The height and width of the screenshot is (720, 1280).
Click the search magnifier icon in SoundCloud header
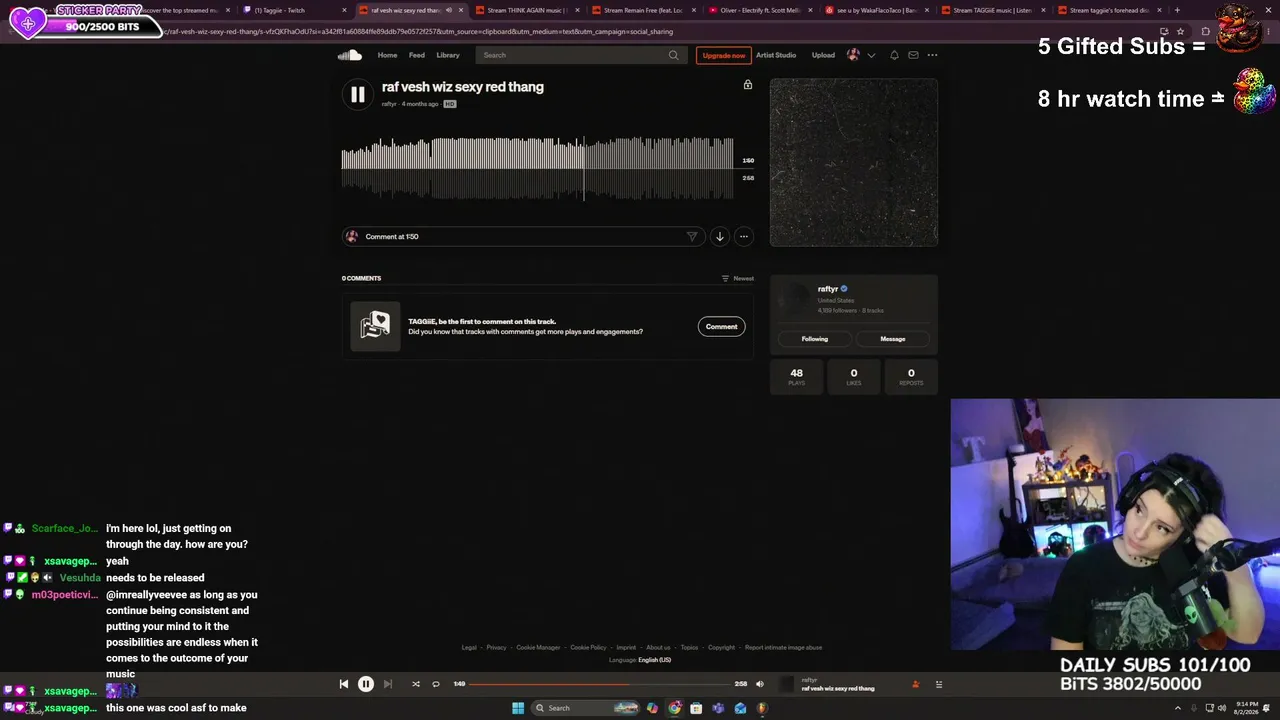(x=673, y=55)
